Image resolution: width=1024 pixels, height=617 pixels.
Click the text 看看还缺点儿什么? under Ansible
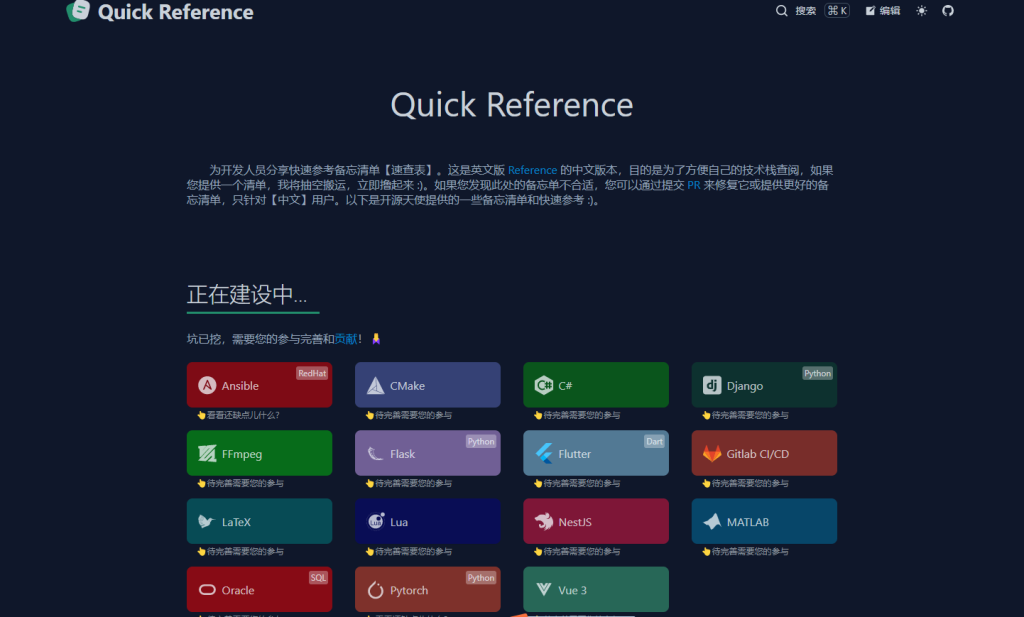pyautogui.click(x=243, y=415)
